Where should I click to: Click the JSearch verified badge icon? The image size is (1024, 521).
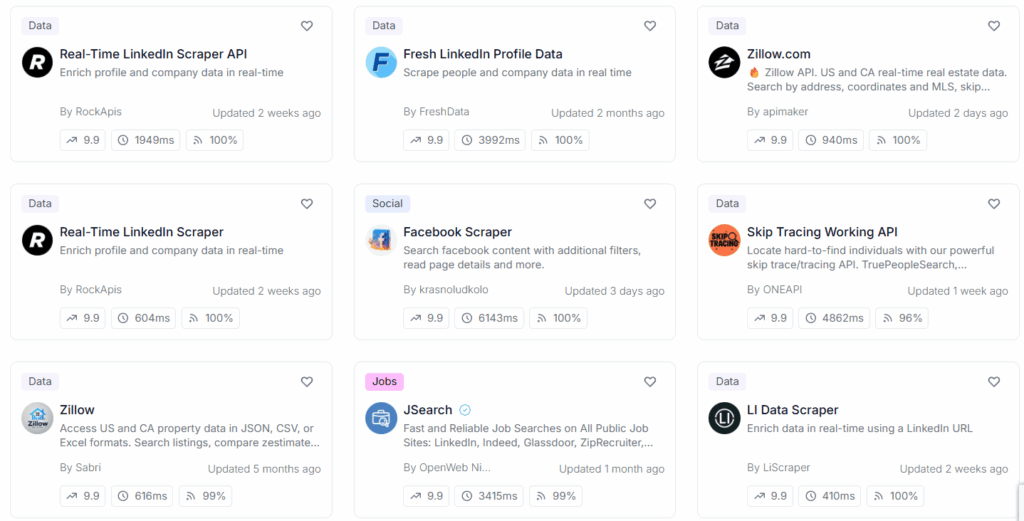pos(465,410)
